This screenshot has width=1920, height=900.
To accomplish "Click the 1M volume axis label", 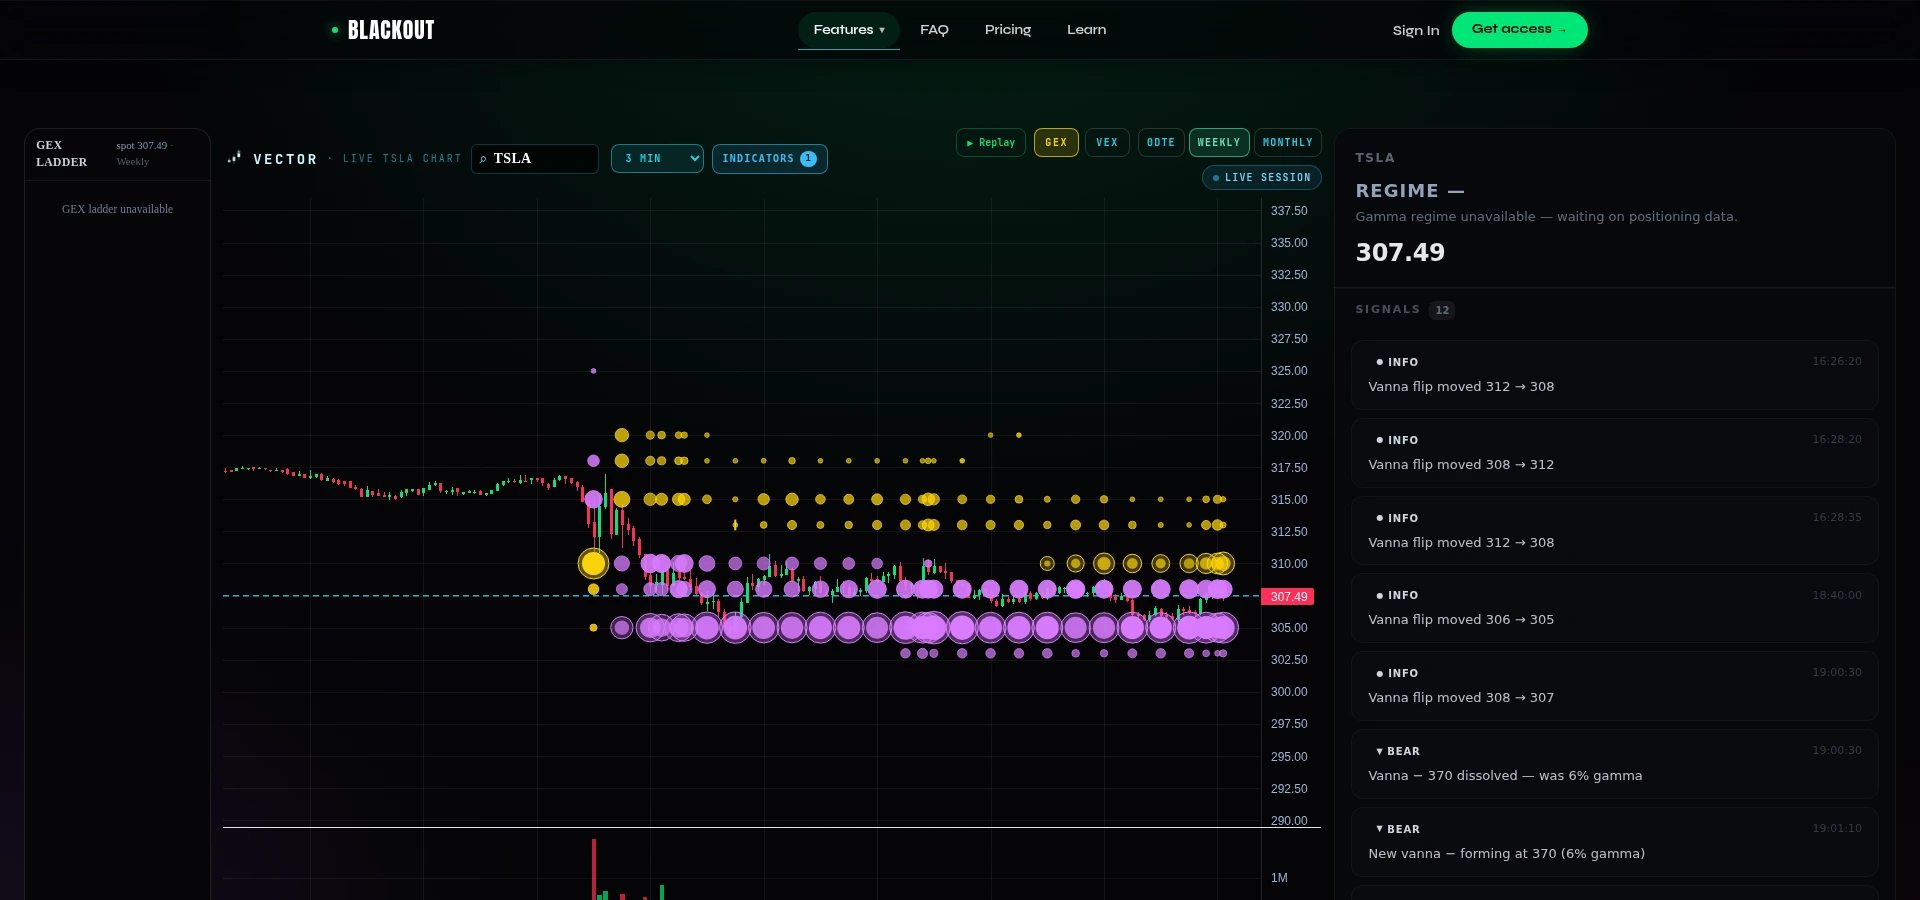I will (1279, 878).
